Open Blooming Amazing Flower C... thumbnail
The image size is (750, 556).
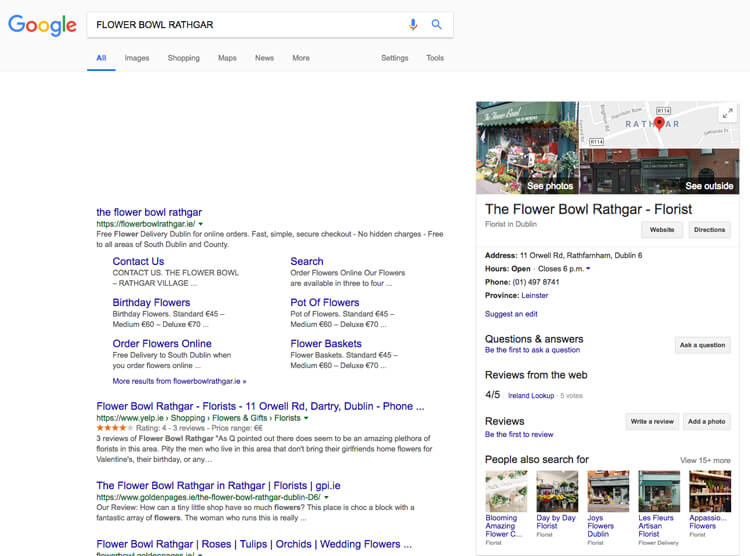[x=506, y=491]
